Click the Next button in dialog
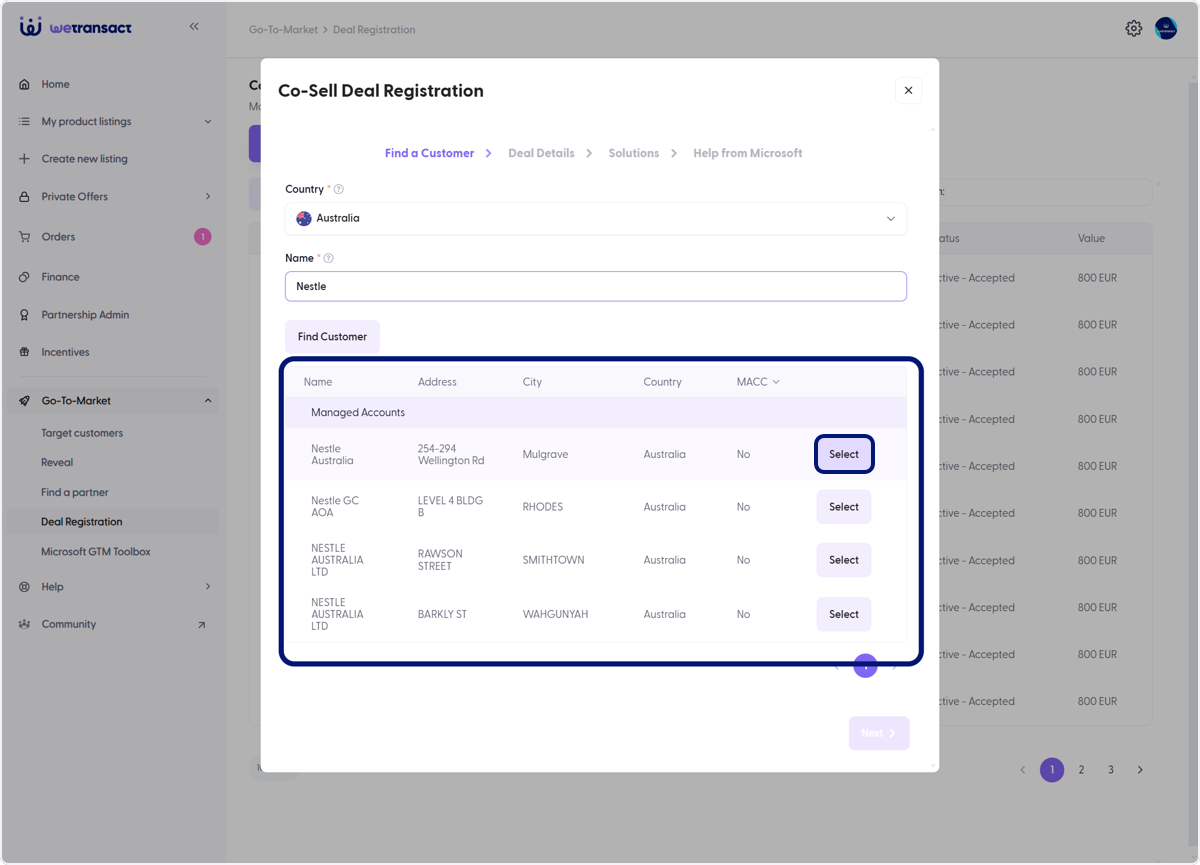This screenshot has height=865, width=1200. click(x=879, y=733)
